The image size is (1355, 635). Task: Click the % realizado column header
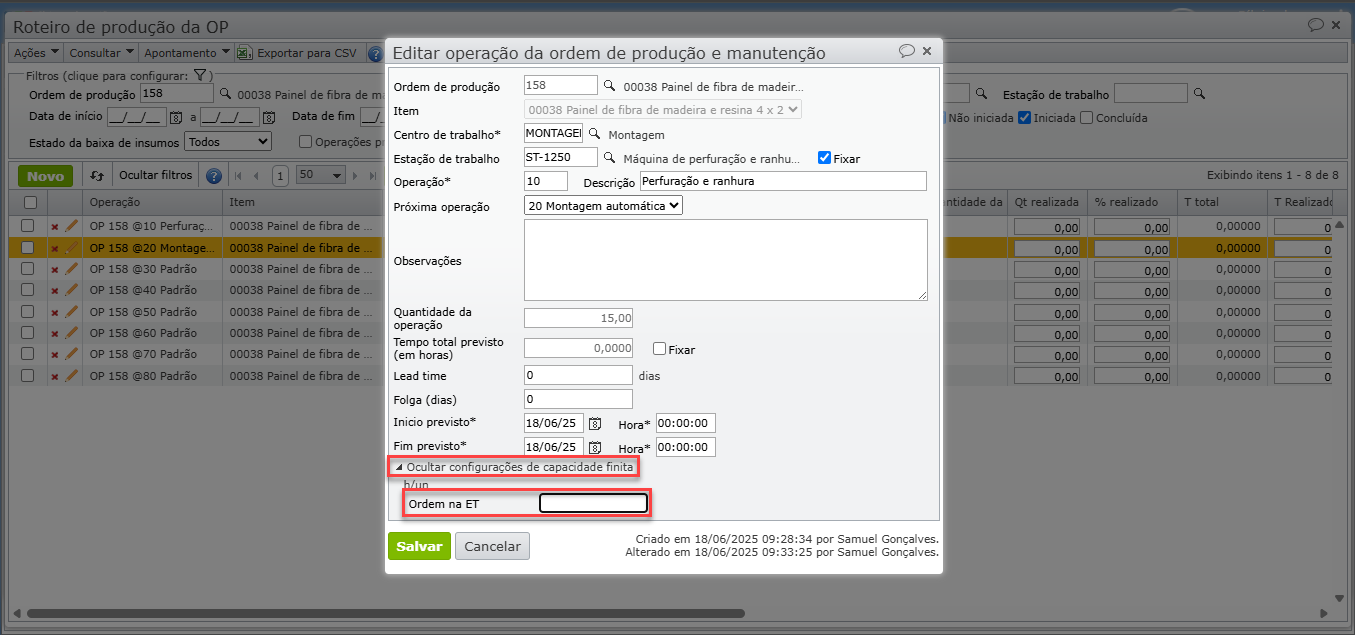(x=1130, y=202)
